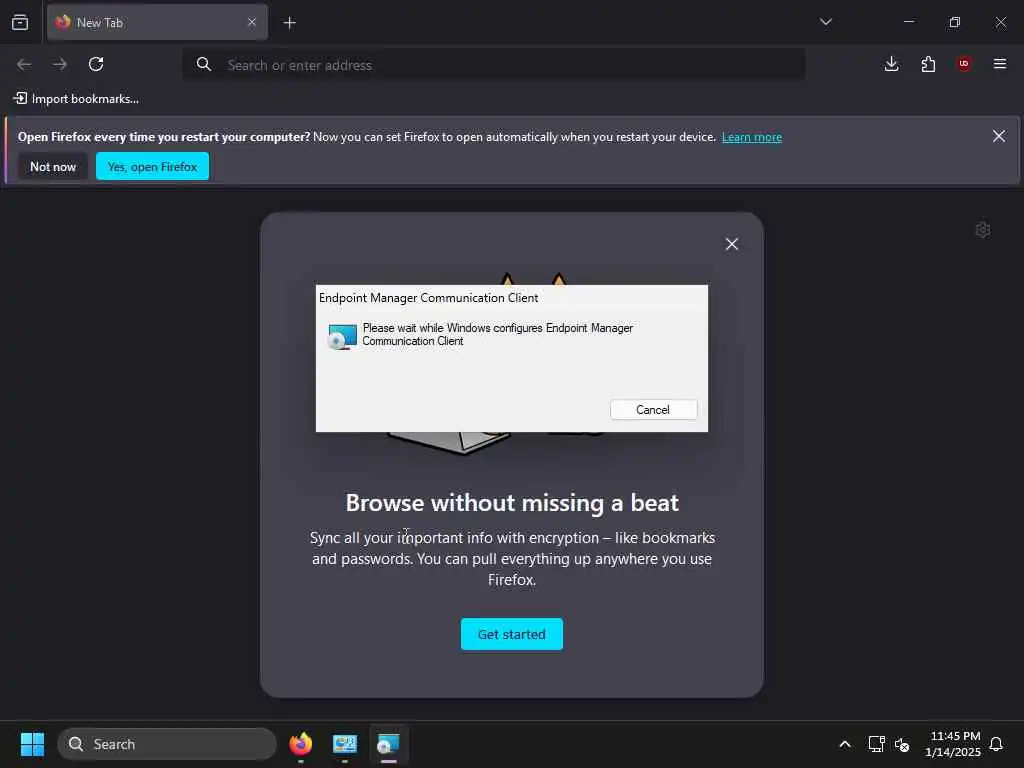The width and height of the screenshot is (1024, 768).
Task: Choose Not now in startup notification
Action: [53, 167]
